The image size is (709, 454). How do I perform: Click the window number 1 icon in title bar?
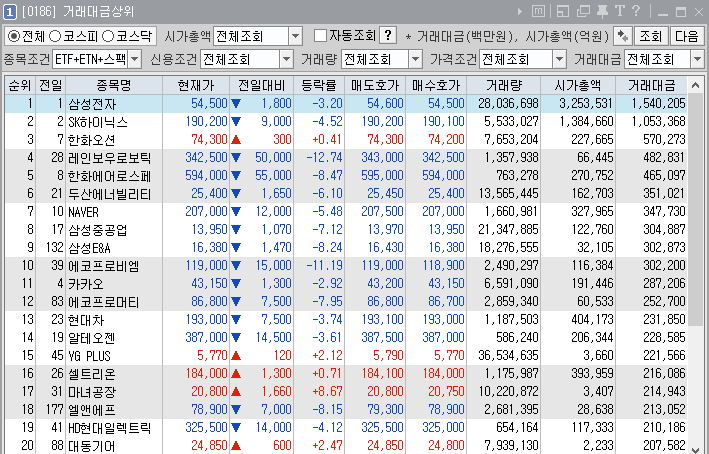[x=9, y=12]
